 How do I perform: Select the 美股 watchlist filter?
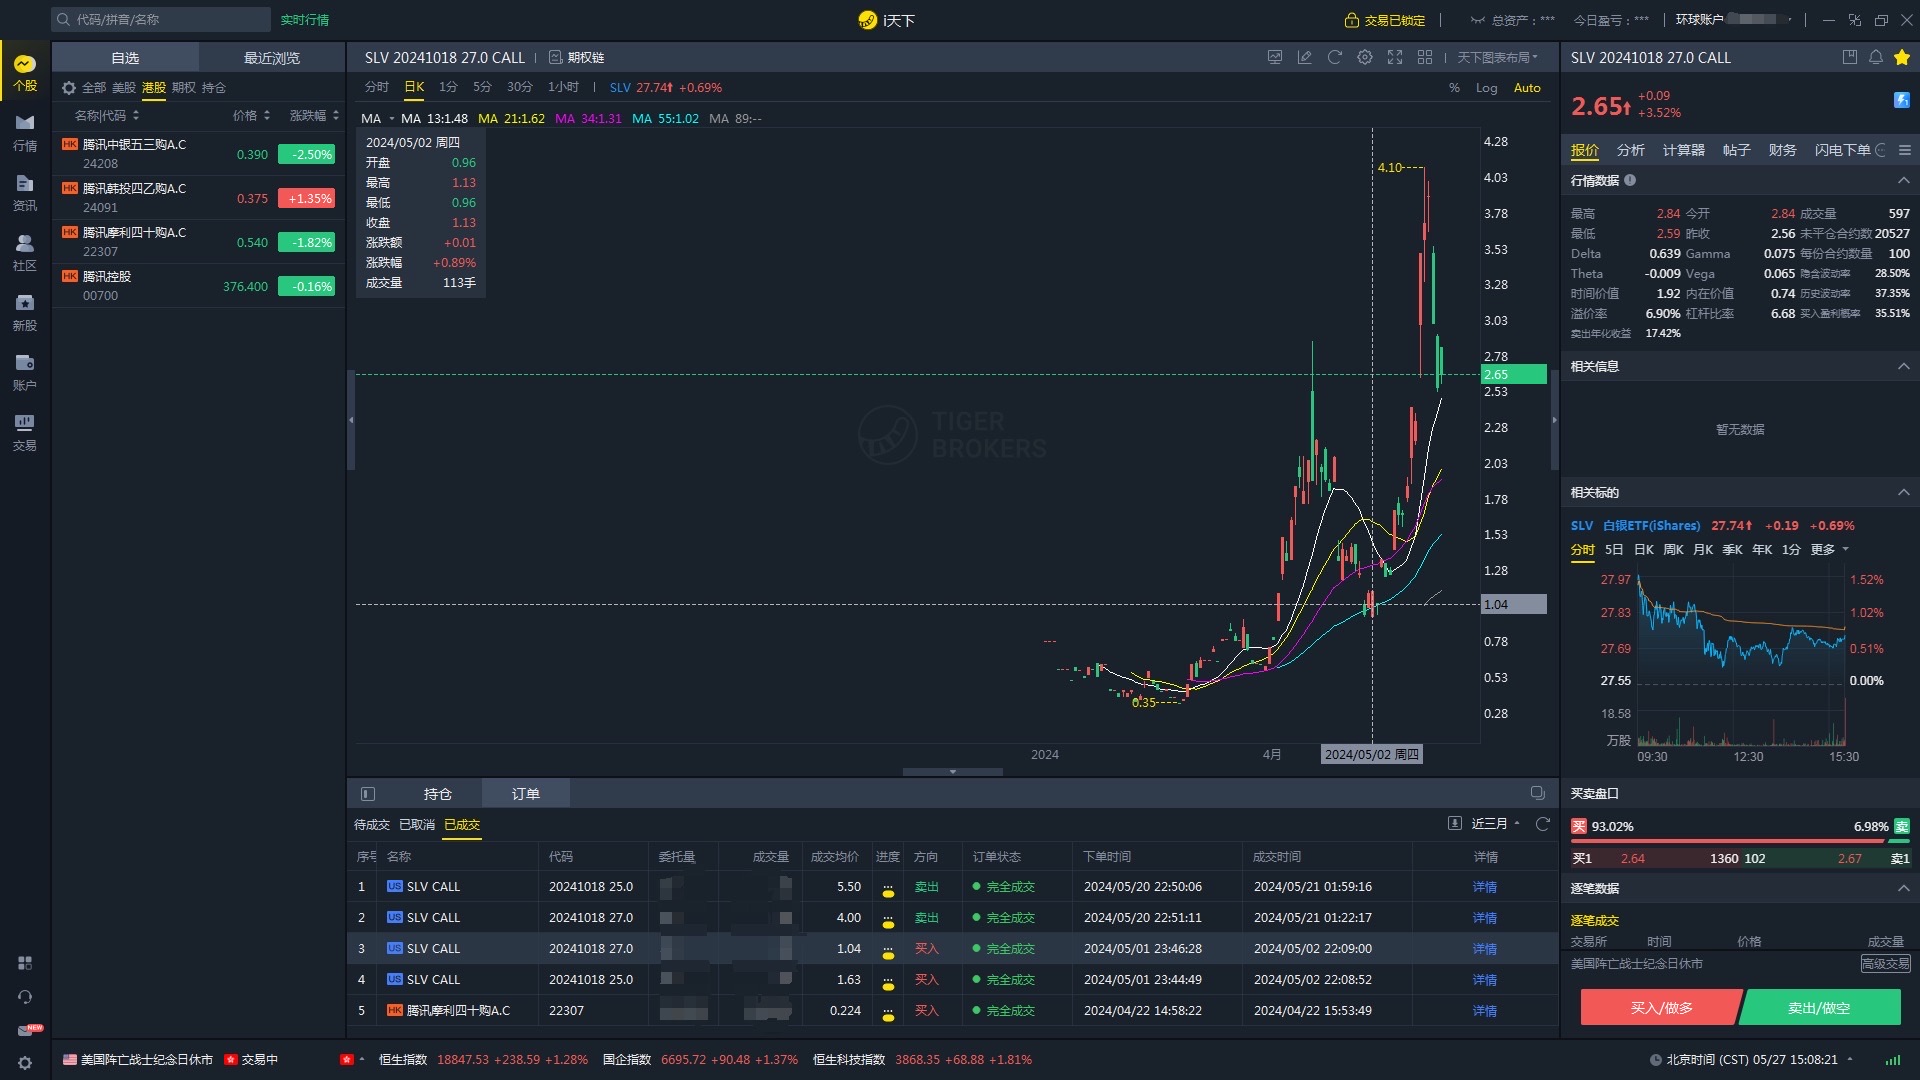coord(124,88)
